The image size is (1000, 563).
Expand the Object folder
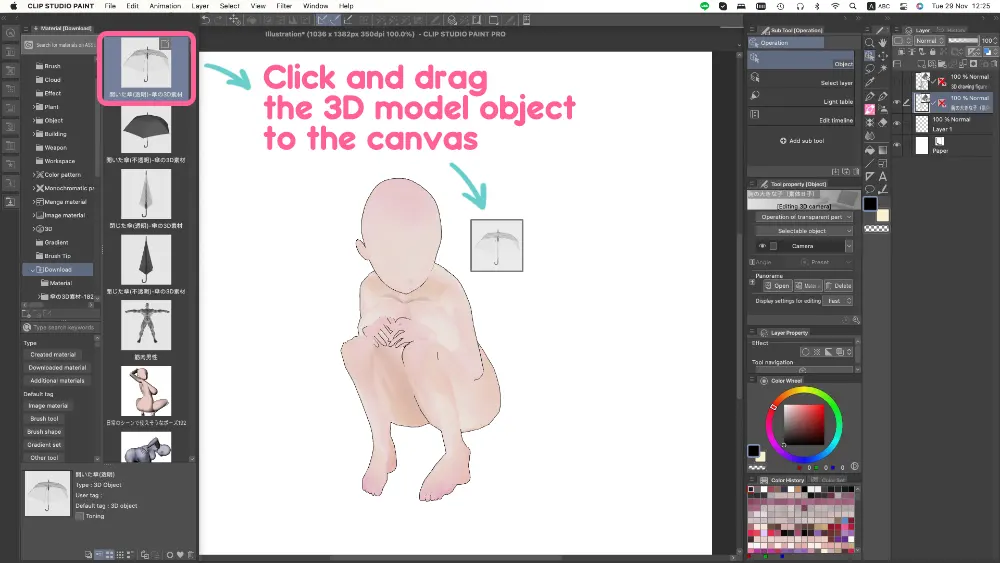pyautogui.click(x=34, y=120)
